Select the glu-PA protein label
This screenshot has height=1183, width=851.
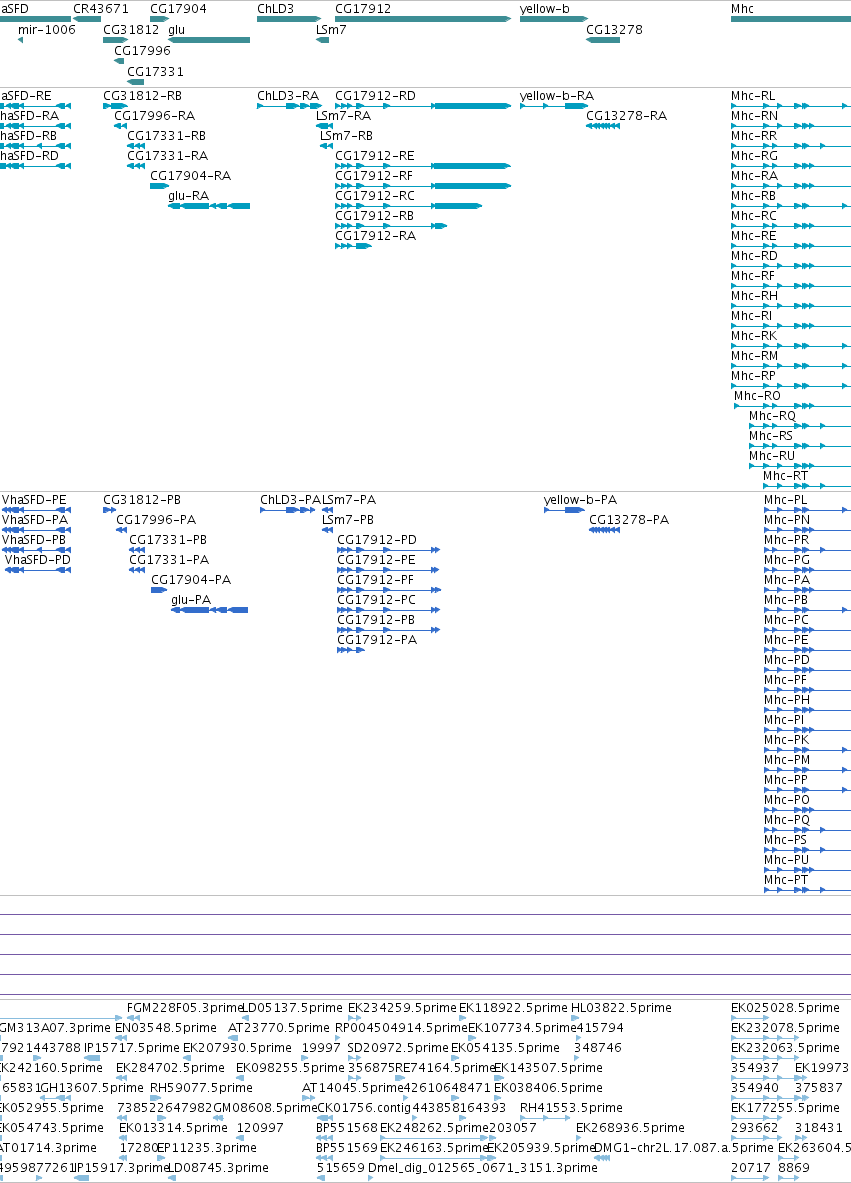(191, 601)
